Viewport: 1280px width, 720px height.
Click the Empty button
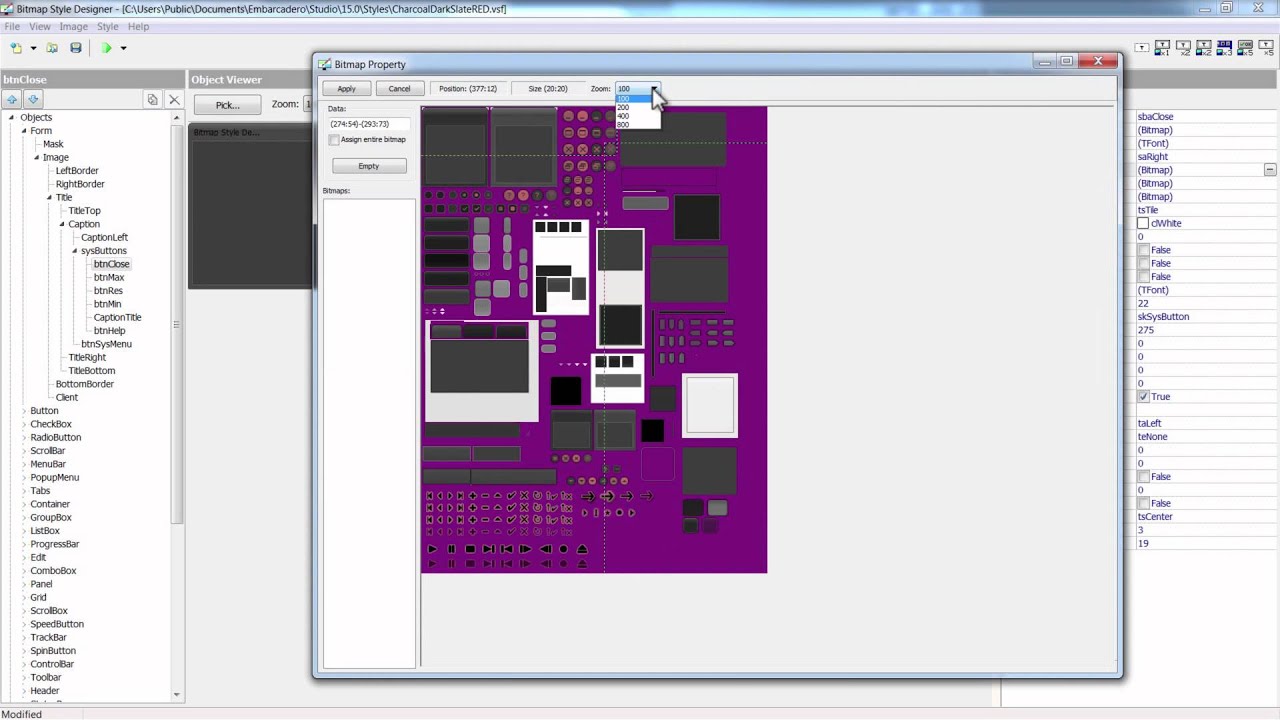pos(369,166)
